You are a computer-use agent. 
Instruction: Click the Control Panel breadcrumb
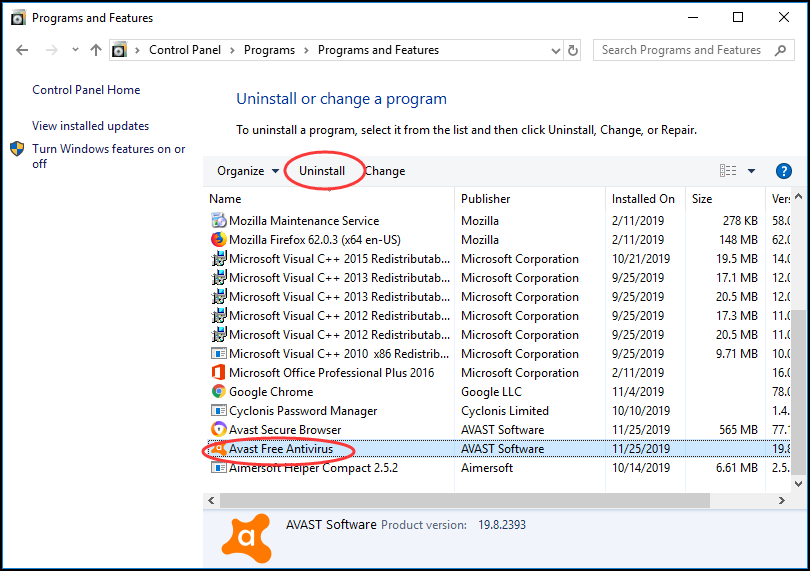coord(185,50)
